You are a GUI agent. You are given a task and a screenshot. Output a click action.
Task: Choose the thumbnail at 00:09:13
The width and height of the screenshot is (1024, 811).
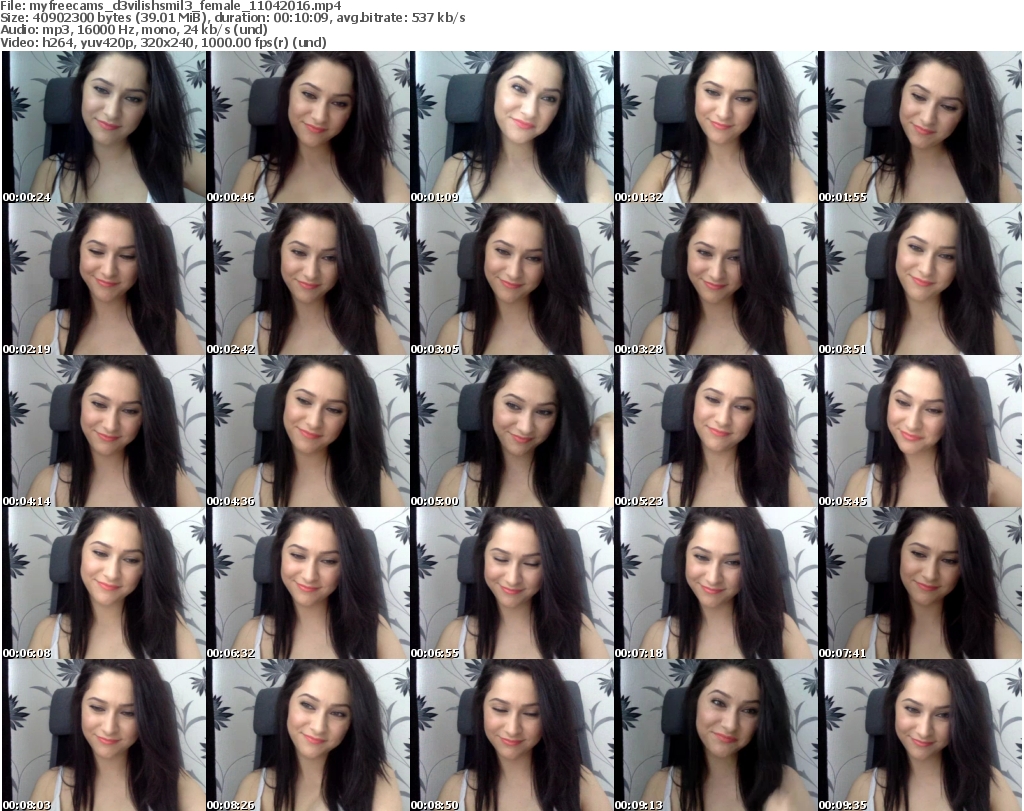coord(716,735)
